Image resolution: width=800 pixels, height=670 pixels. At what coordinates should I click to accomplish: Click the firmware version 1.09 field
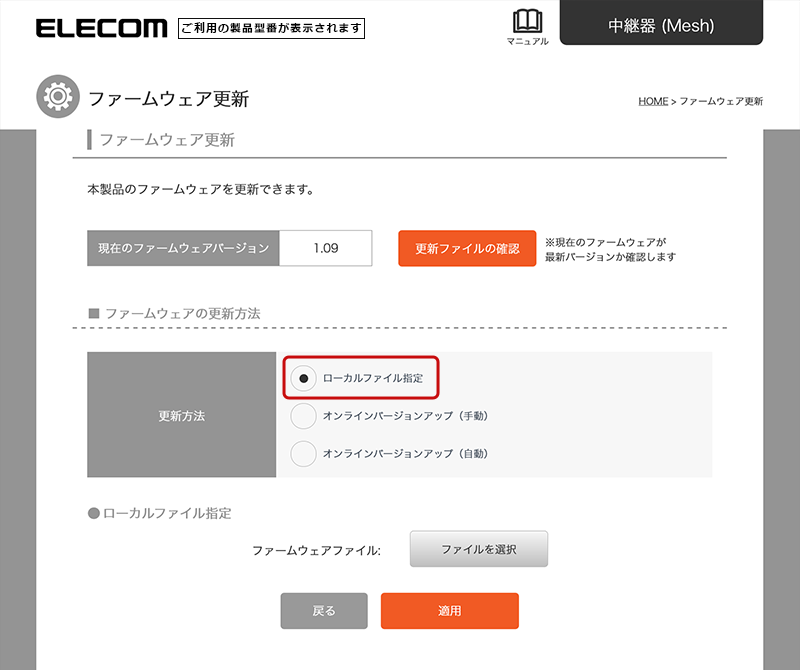326,248
